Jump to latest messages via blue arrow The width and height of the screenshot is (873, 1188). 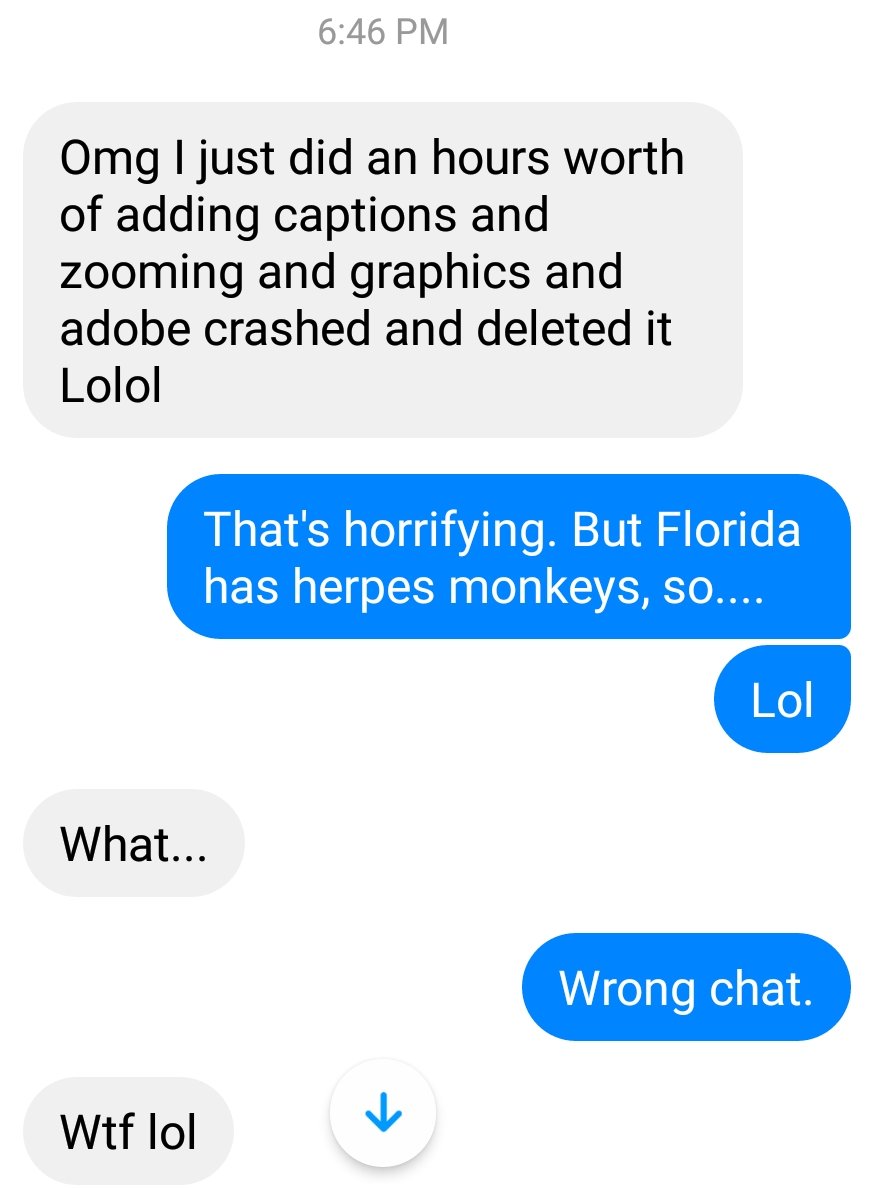(383, 1112)
